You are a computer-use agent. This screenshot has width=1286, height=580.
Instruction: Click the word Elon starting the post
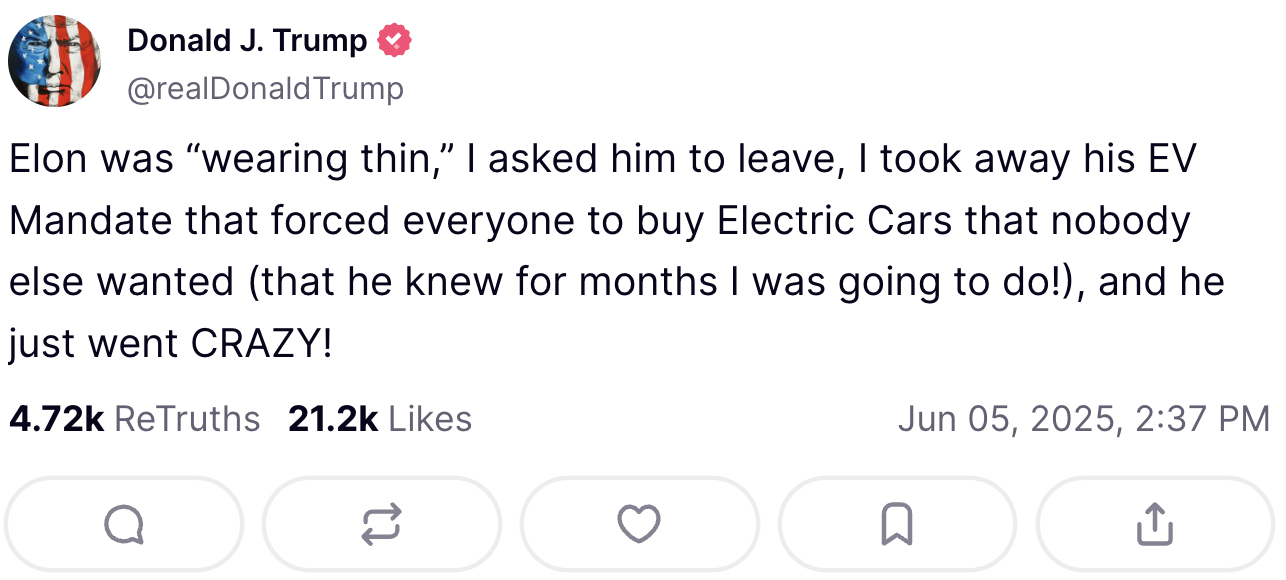[x=48, y=160]
